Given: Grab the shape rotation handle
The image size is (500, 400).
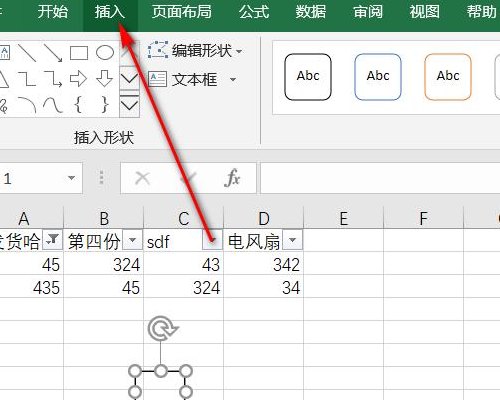Looking at the screenshot, I should [163, 328].
